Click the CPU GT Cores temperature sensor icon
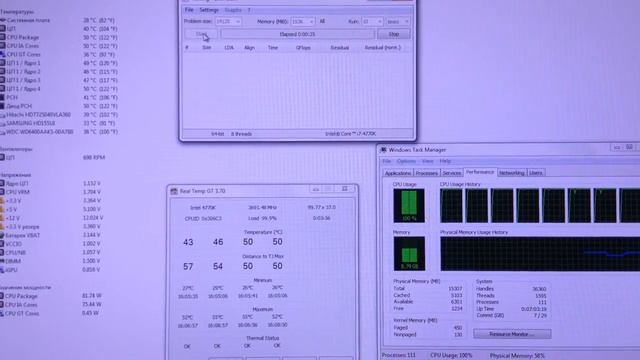This screenshot has height=360, width=640. click(x=2, y=54)
